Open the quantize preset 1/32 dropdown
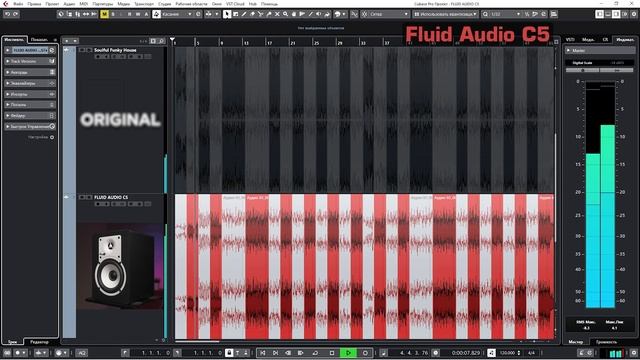640x360 pixels. click(505, 14)
